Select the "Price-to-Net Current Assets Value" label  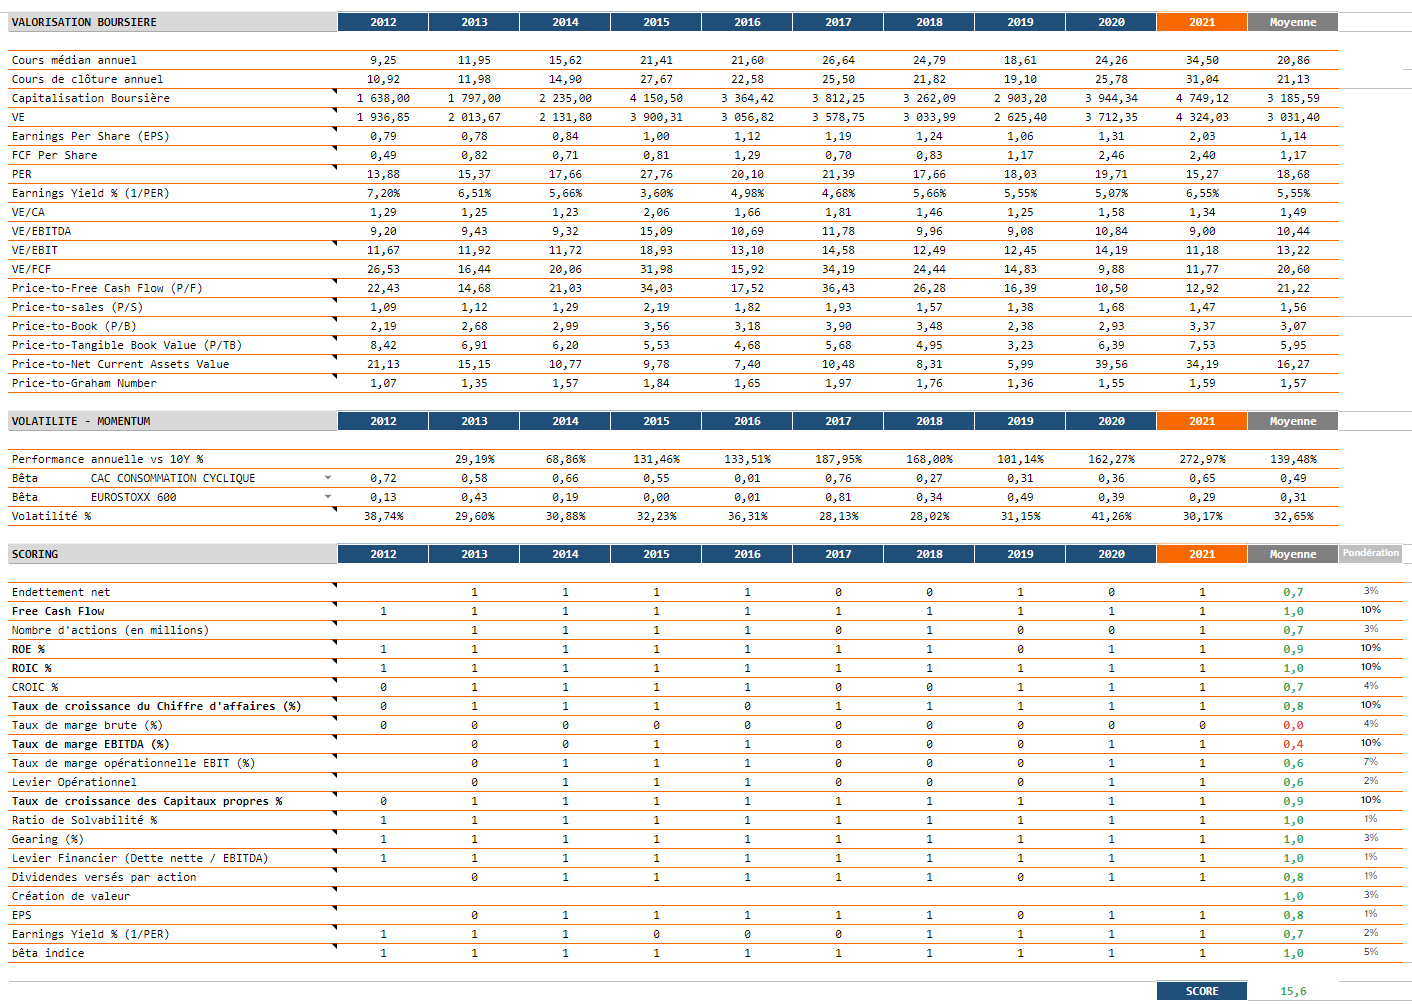point(120,364)
